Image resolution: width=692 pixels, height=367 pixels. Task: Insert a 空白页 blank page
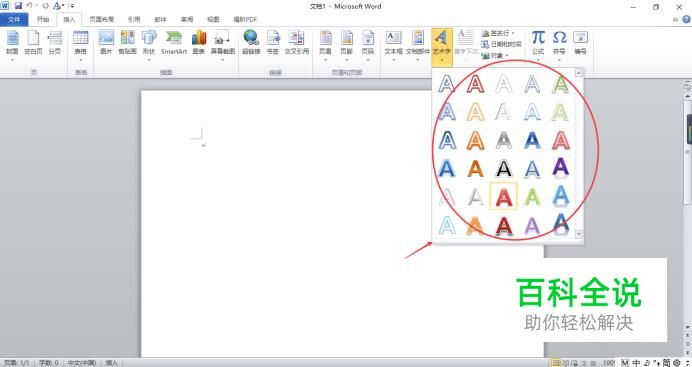tap(33, 43)
